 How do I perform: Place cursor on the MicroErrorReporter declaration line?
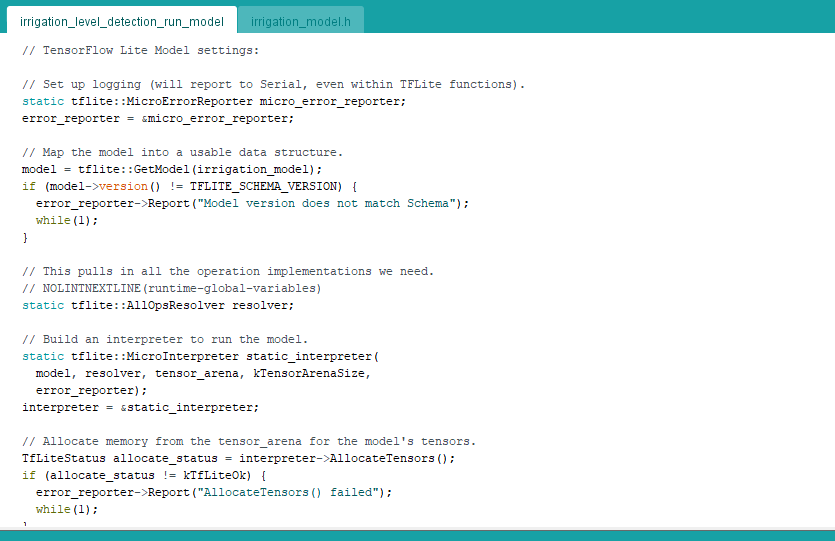pos(214,101)
